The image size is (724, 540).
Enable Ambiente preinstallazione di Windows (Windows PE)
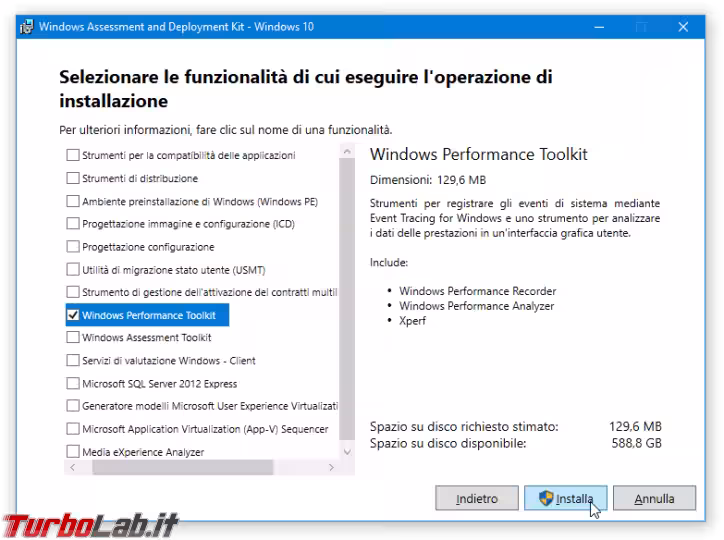pos(72,201)
